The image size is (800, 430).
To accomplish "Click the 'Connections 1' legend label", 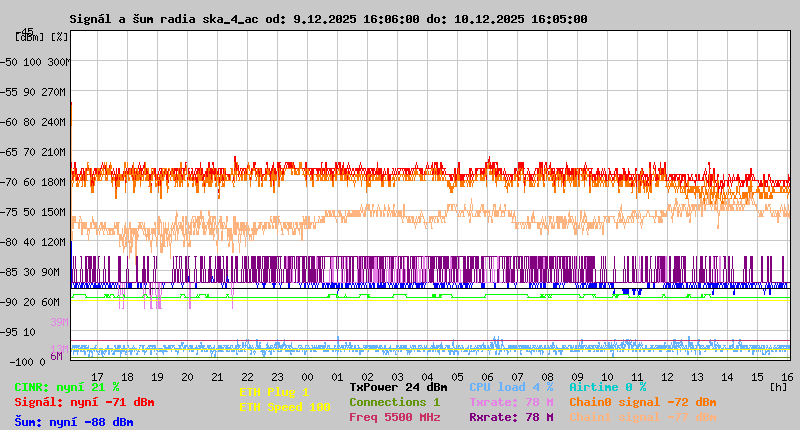I will coord(394,402).
